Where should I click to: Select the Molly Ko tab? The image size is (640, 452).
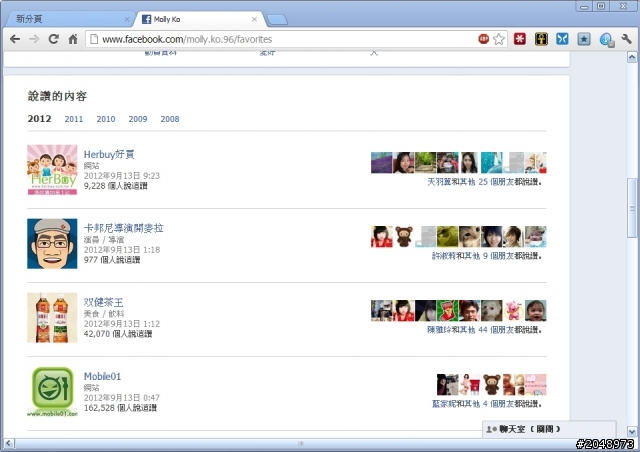click(198, 19)
